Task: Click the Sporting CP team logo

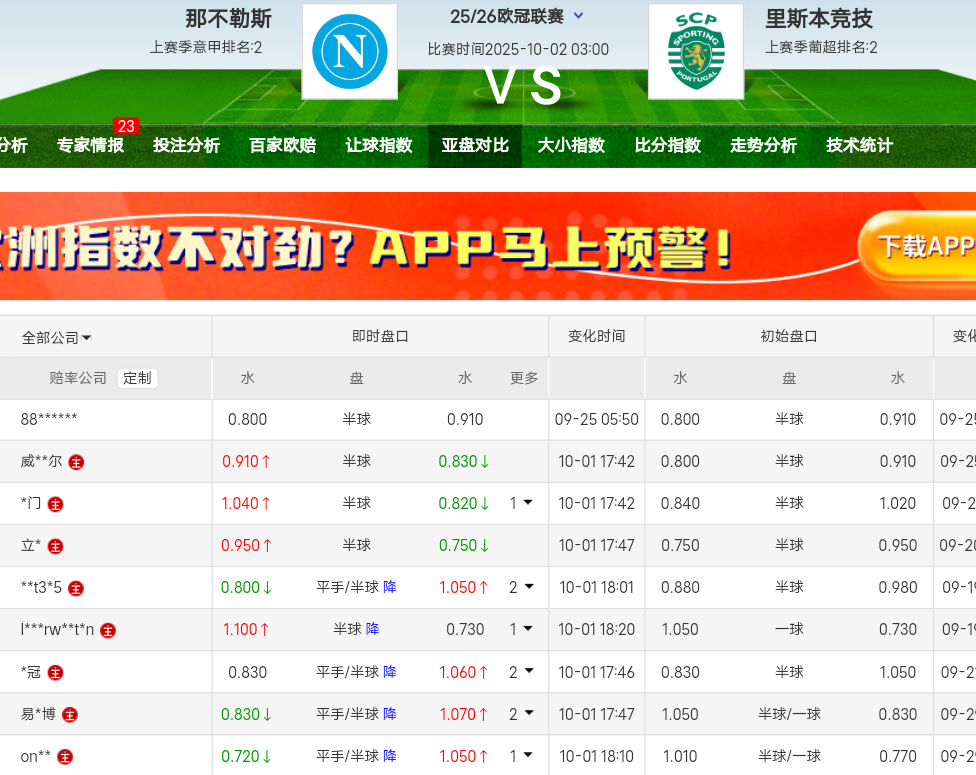Action: coord(695,51)
